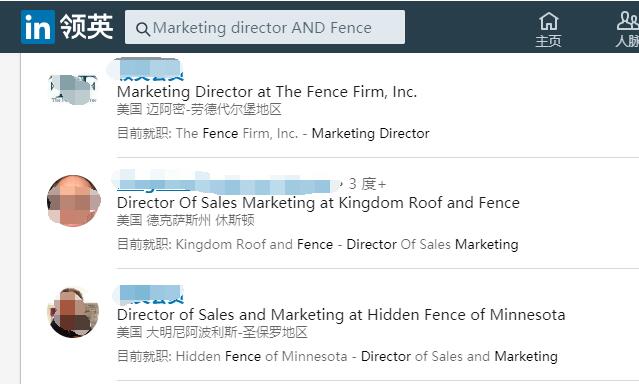Click the LinkedIn logo icon
Viewport: 639px width, 384px height.
tap(37, 27)
